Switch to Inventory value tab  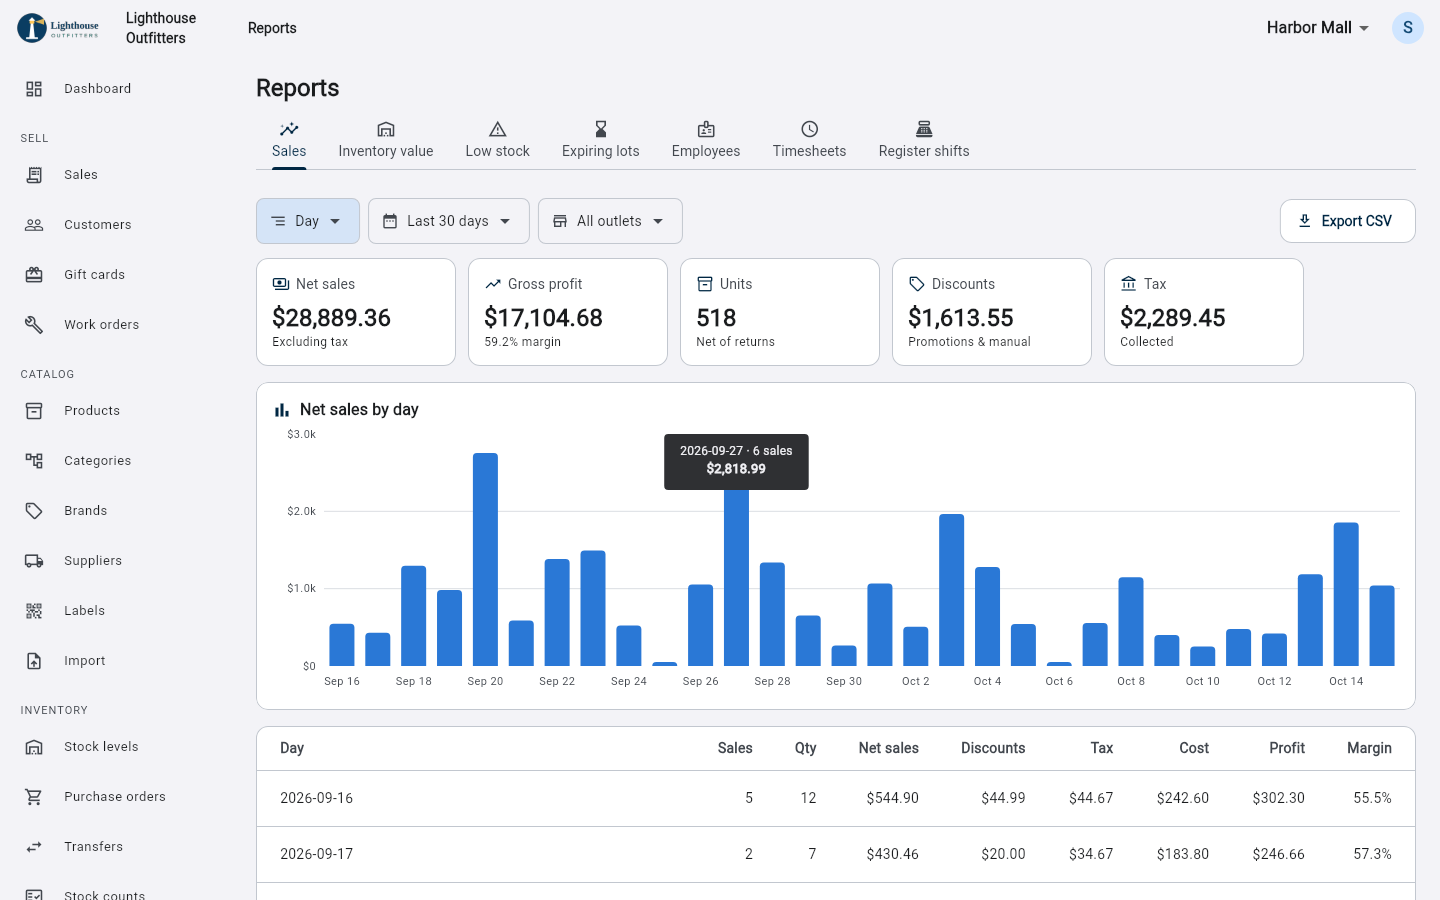386,141
